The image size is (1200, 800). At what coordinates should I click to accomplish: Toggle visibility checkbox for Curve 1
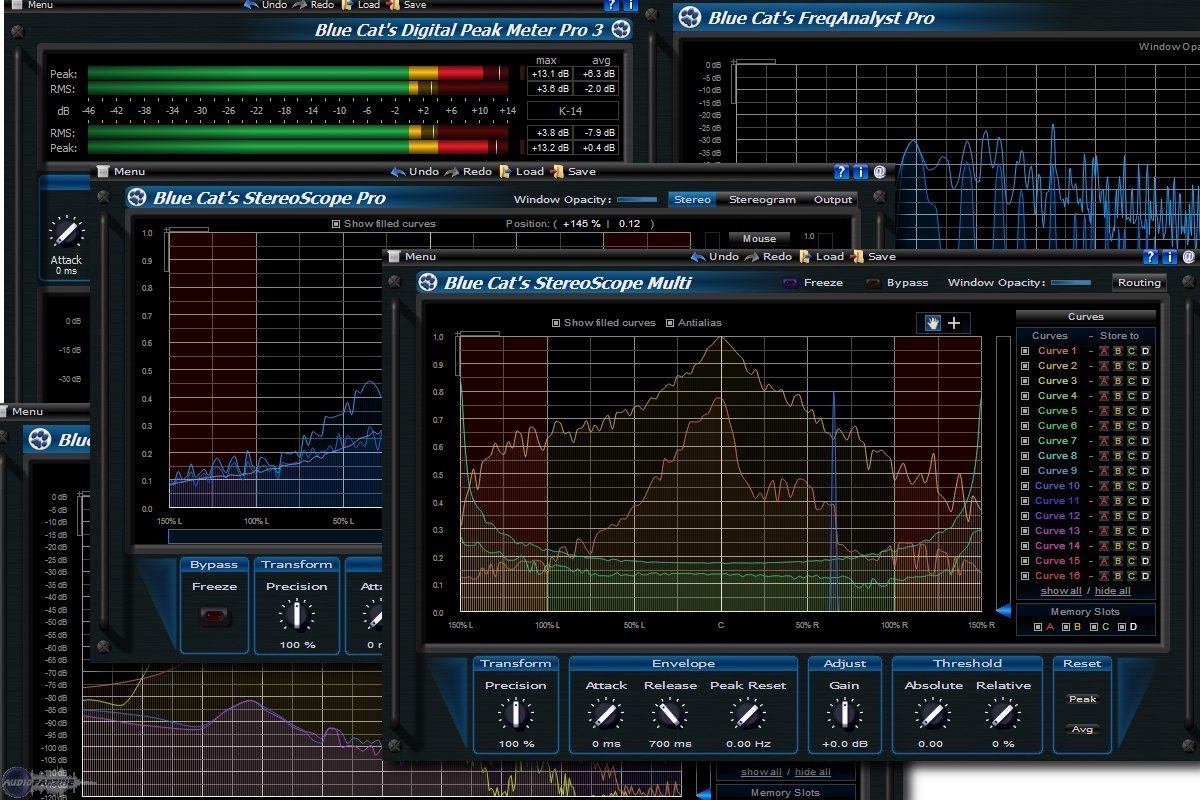pyautogui.click(x=1025, y=351)
